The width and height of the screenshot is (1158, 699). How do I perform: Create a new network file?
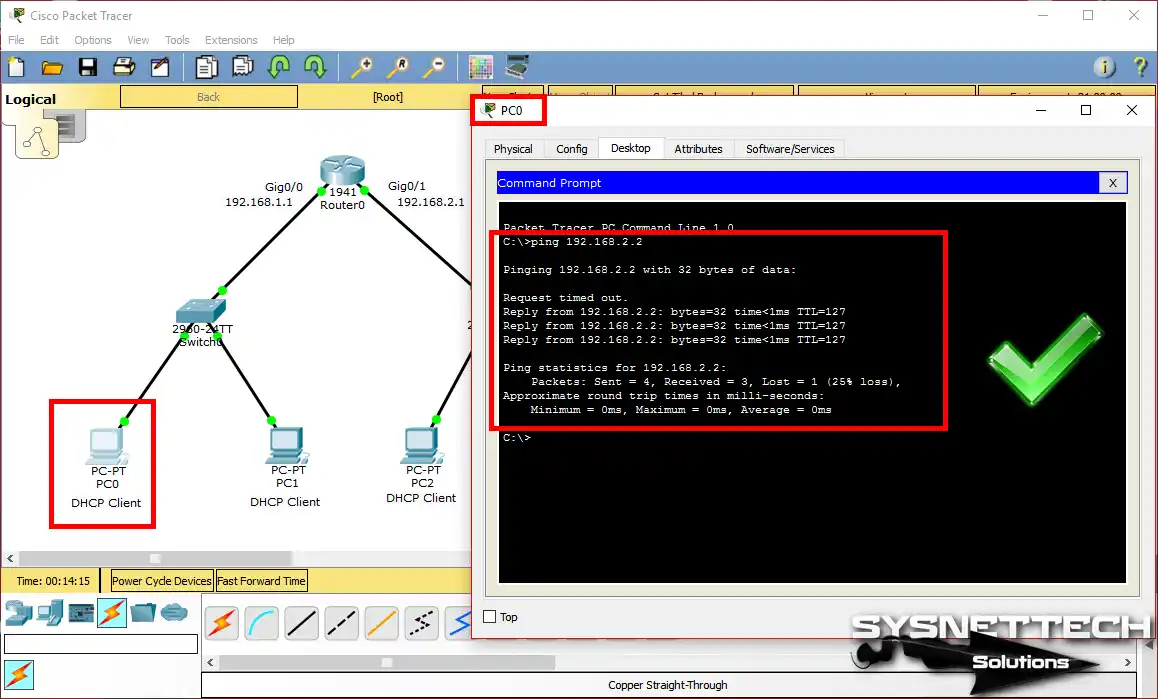[16, 66]
